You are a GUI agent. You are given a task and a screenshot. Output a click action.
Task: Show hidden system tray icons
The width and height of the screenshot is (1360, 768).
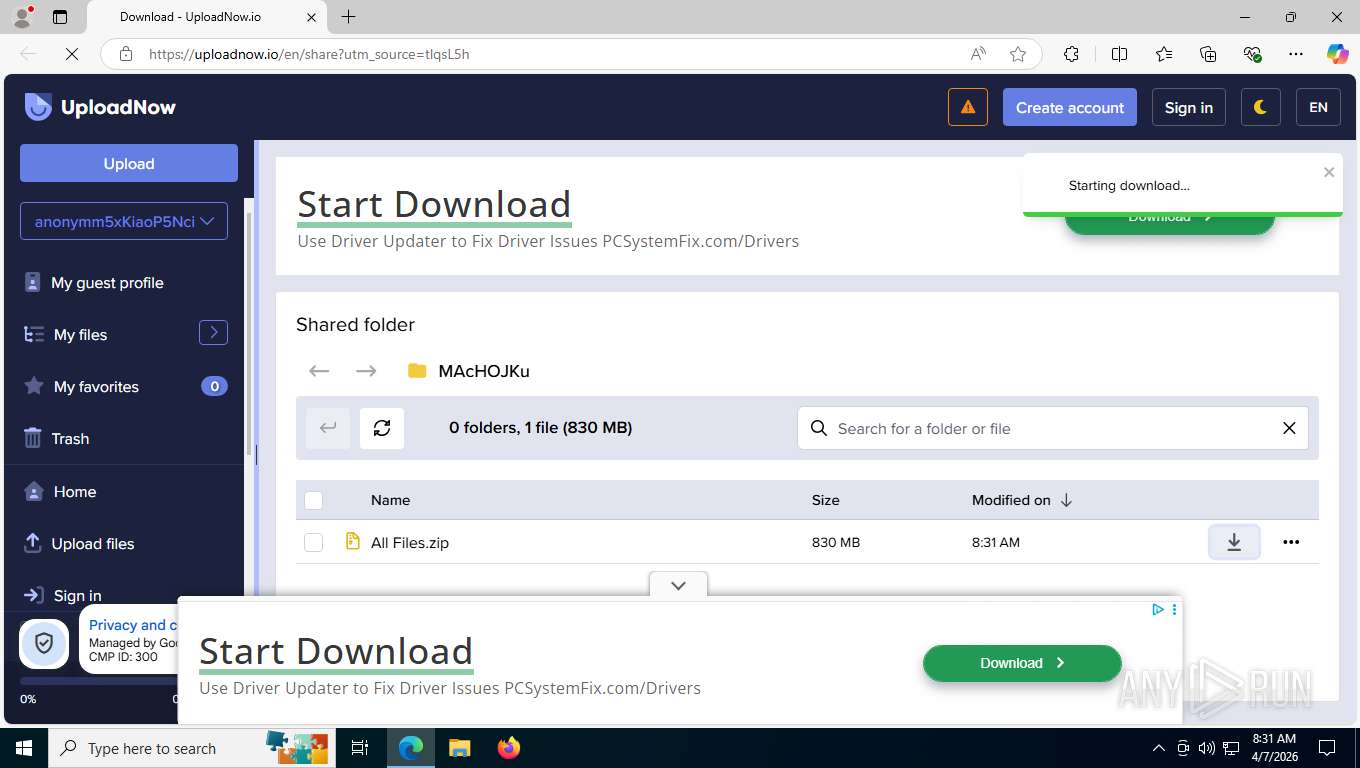[1159, 747]
